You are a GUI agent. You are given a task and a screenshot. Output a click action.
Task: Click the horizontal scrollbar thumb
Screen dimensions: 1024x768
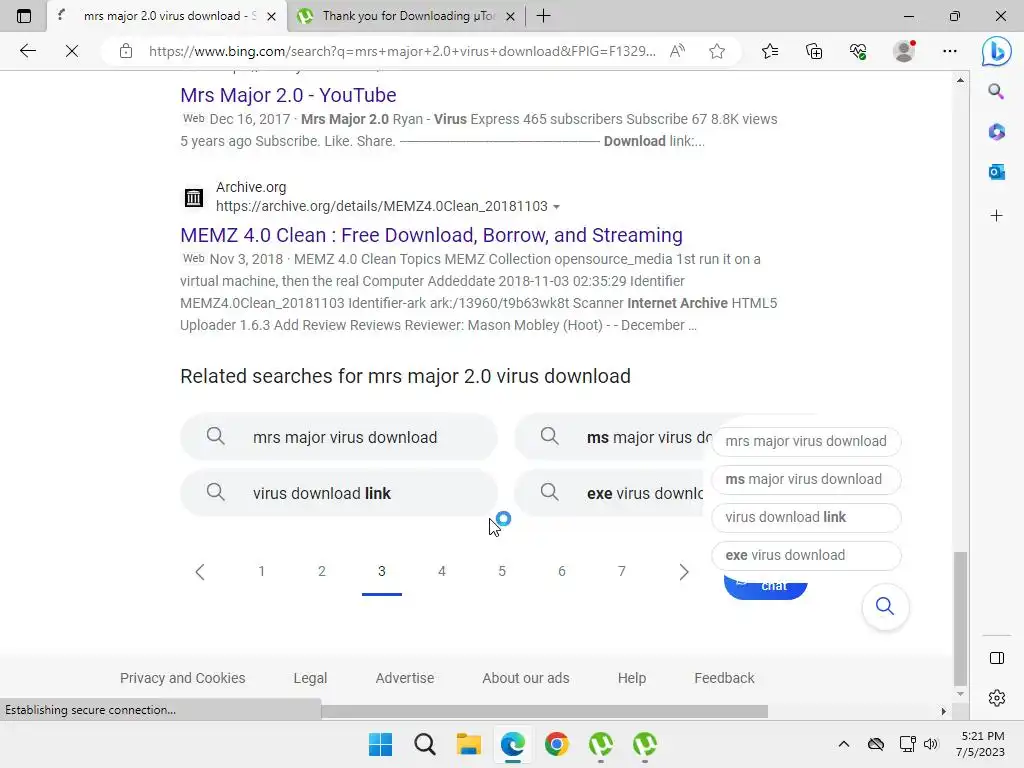point(545,711)
